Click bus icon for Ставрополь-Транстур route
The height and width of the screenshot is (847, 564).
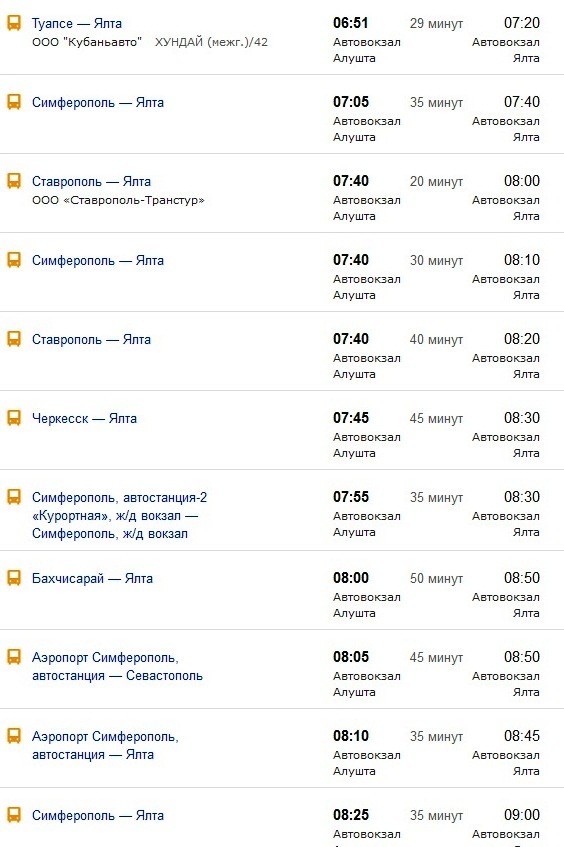coord(14,181)
